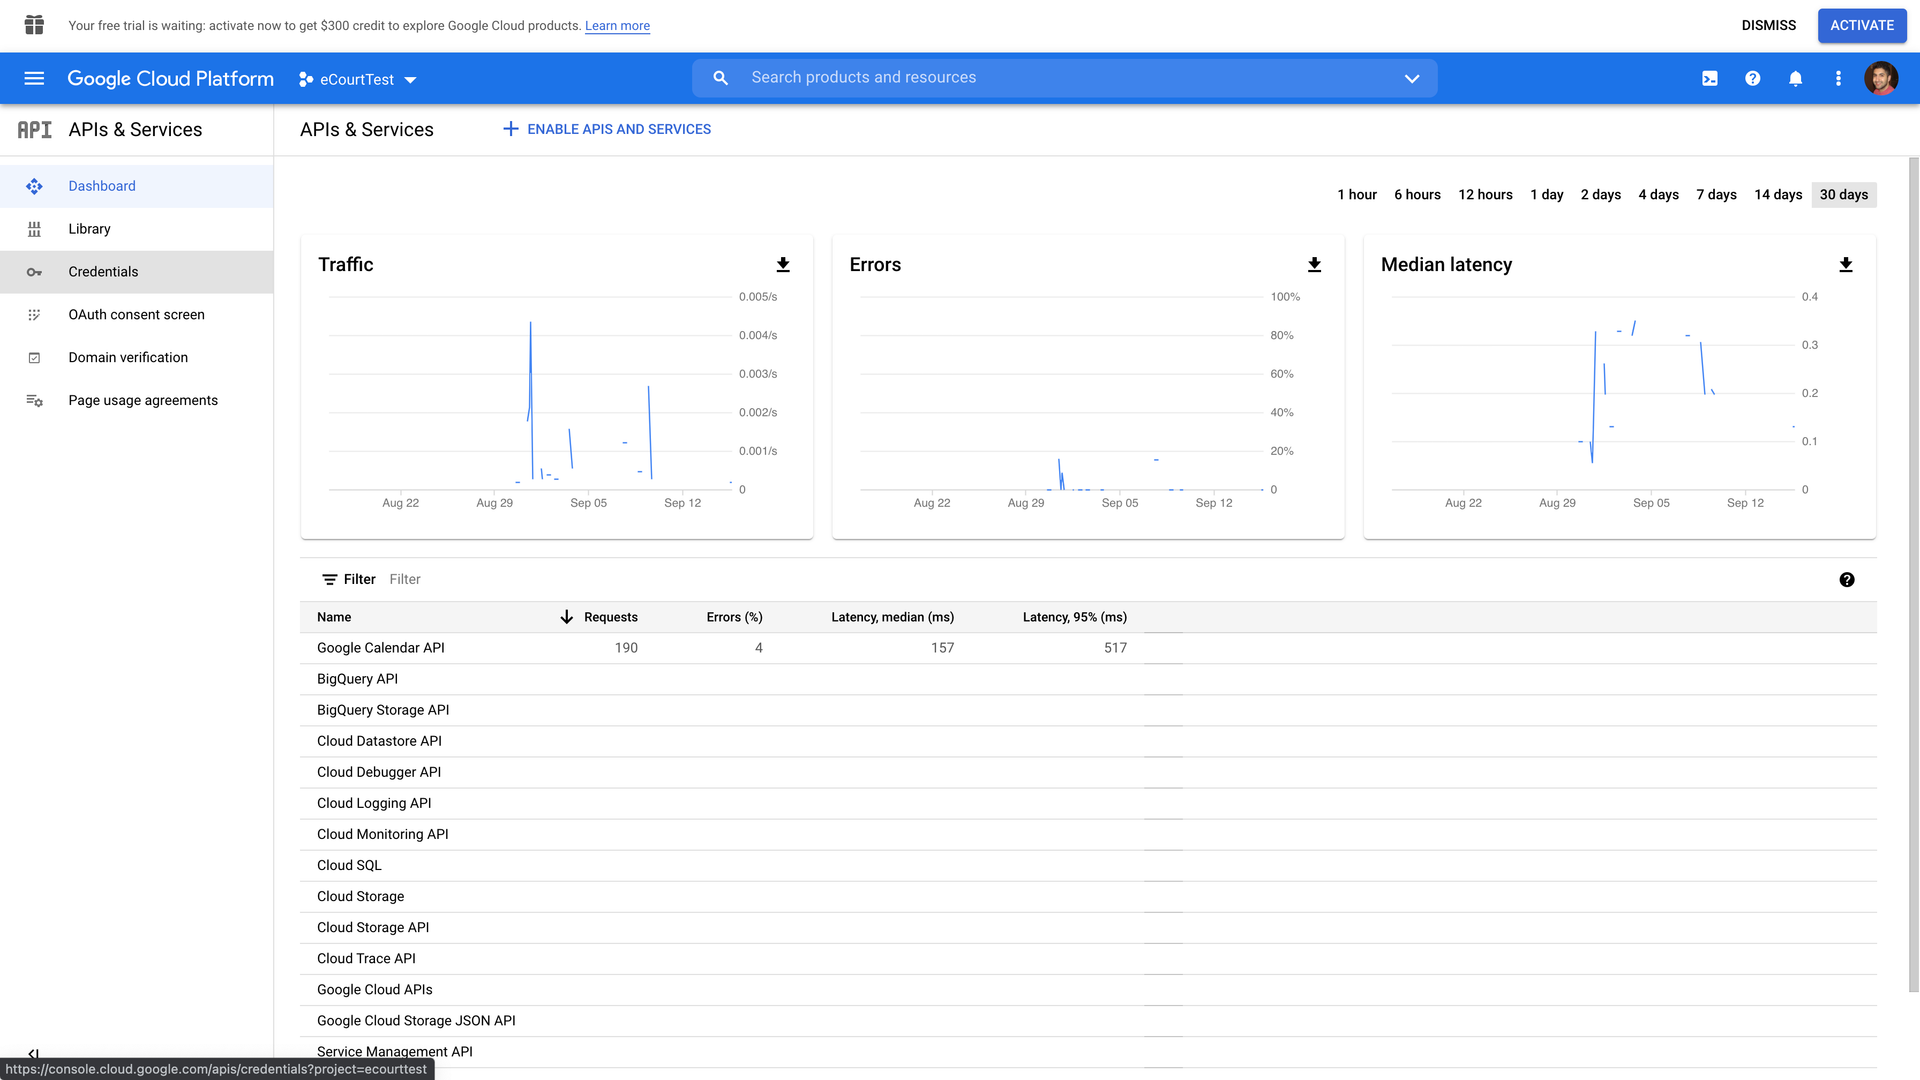Download the Median latency chart data

(x=1845, y=265)
